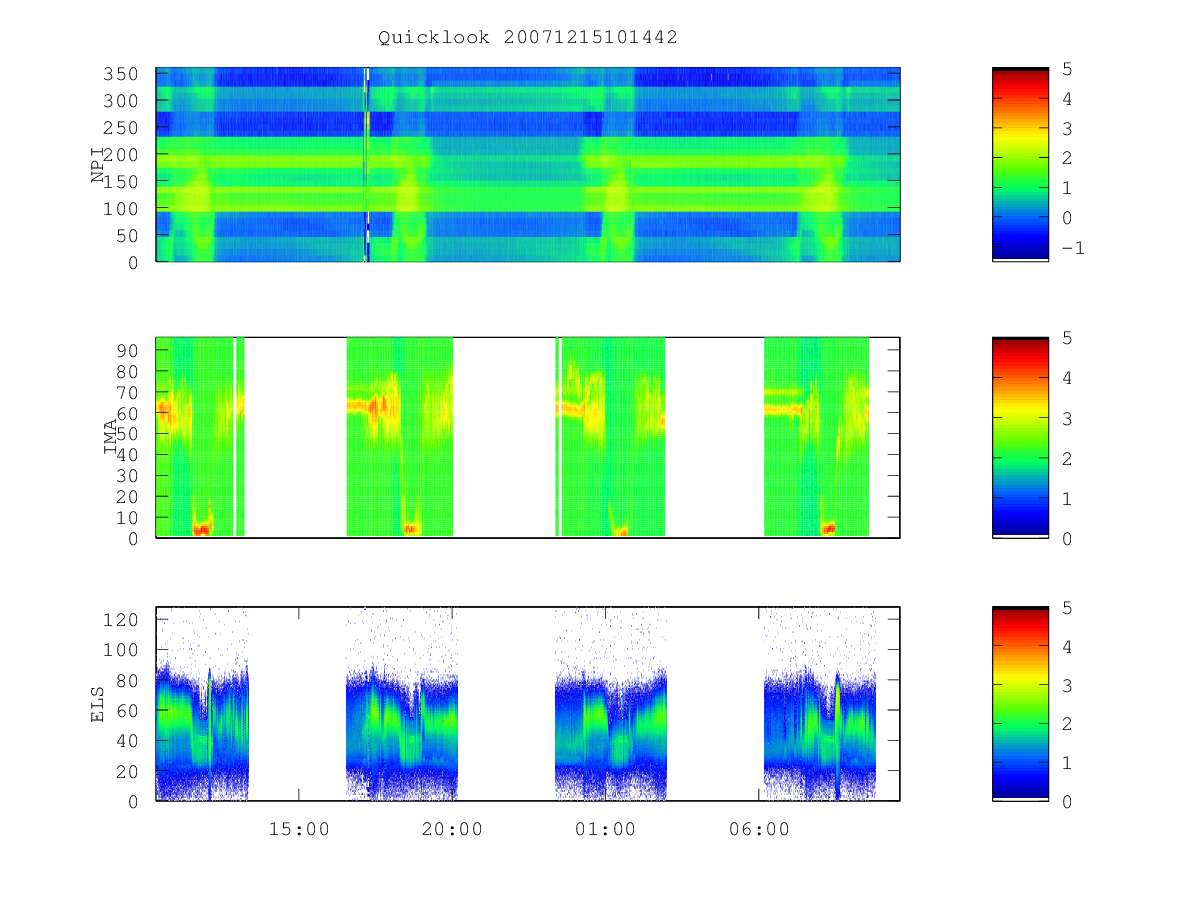Screen dimensions: 1200x900
Task: Click the NPI spectrogram panel
Action: click(528, 165)
